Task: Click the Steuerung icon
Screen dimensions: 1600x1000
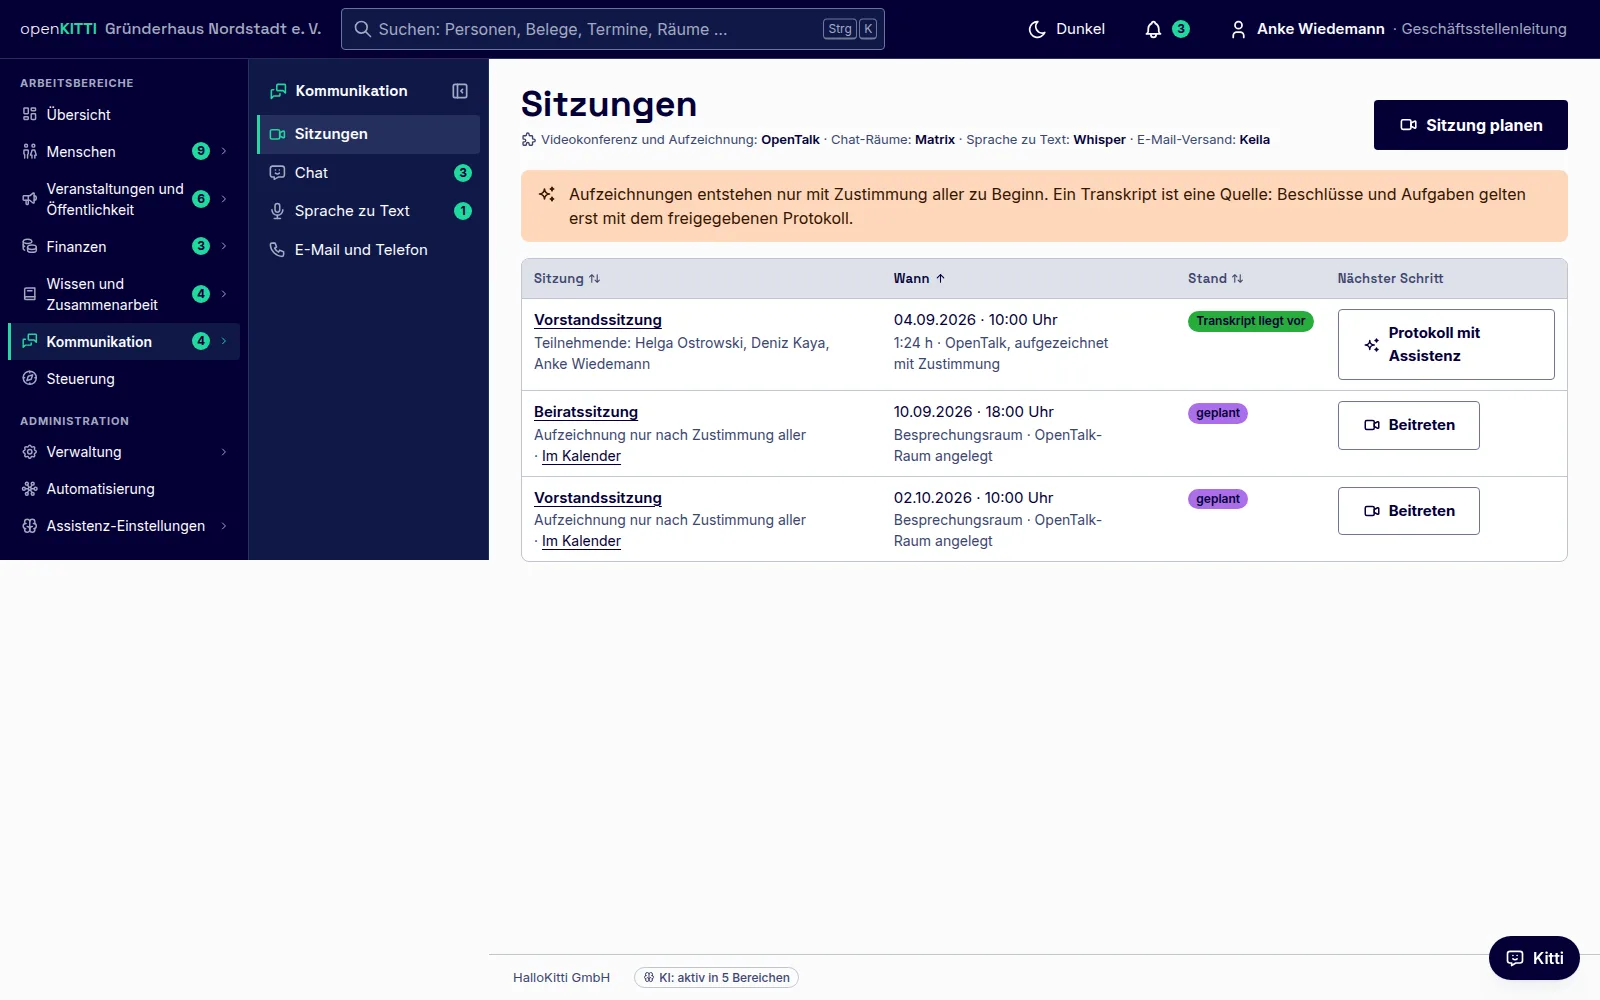Action: 30,378
